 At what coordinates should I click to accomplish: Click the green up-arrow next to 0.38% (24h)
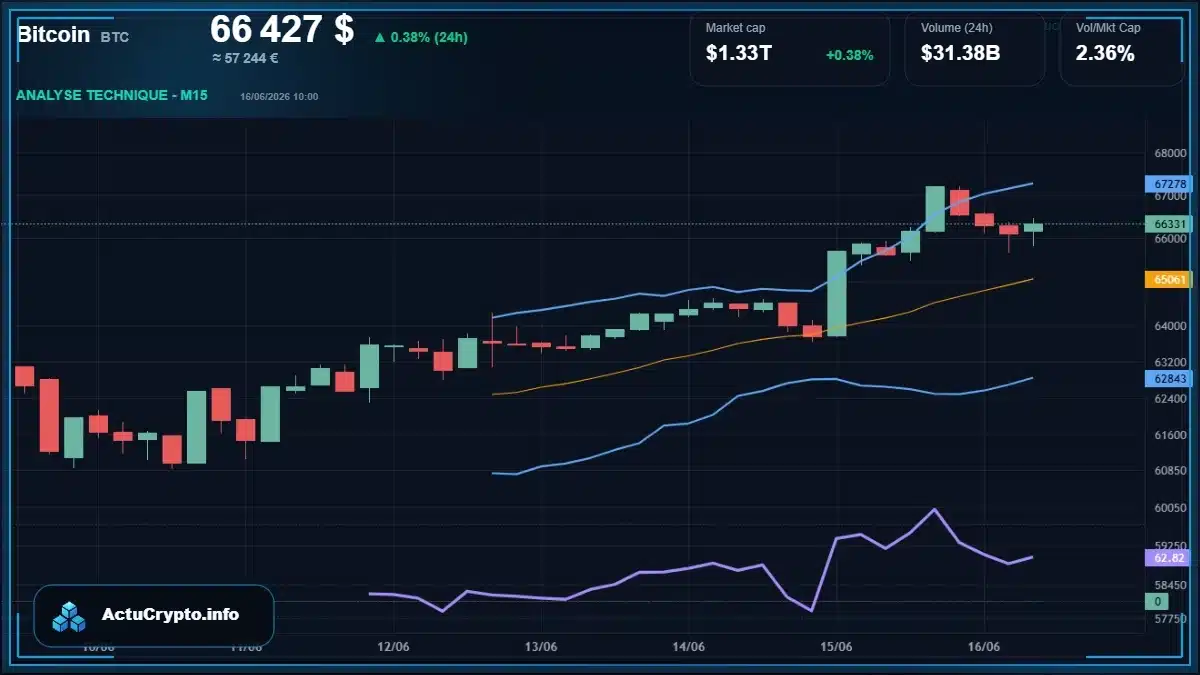coord(380,38)
